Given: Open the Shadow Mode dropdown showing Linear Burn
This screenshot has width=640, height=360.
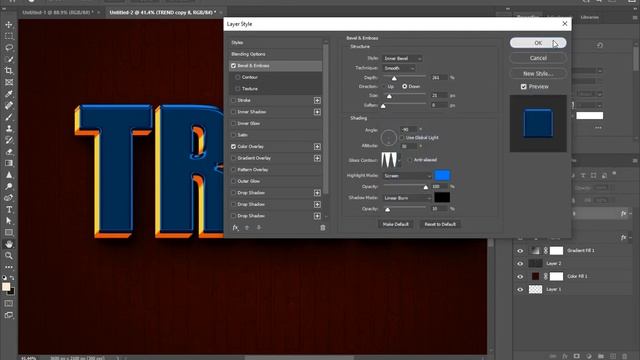Looking at the screenshot, I should tap(407, 198).
